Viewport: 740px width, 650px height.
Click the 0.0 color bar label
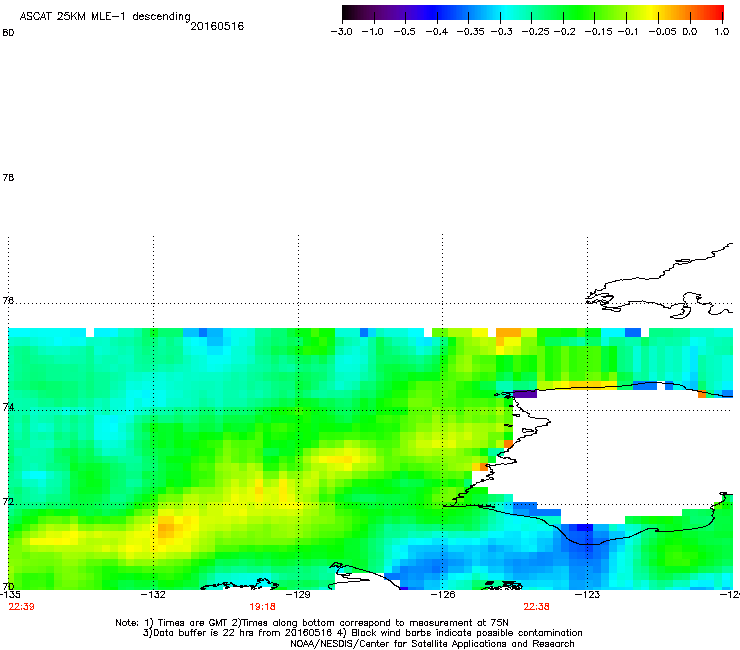pos(690,32)
